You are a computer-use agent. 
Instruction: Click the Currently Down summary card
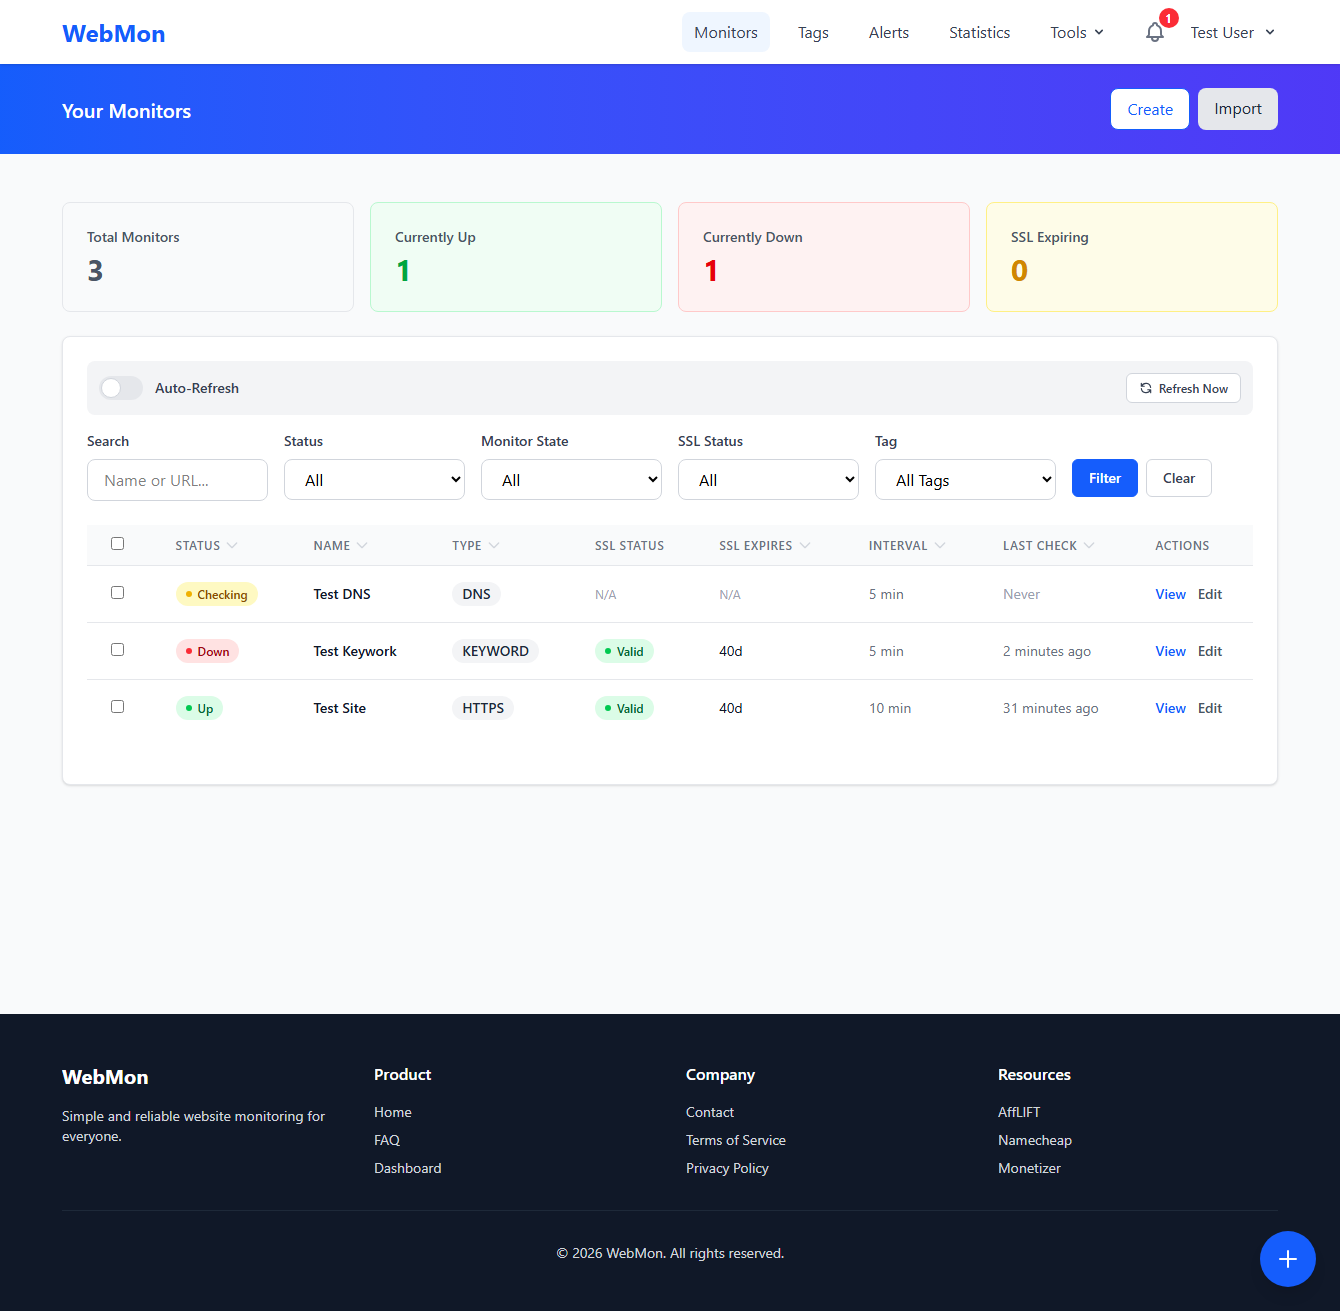tap(823, 256)
